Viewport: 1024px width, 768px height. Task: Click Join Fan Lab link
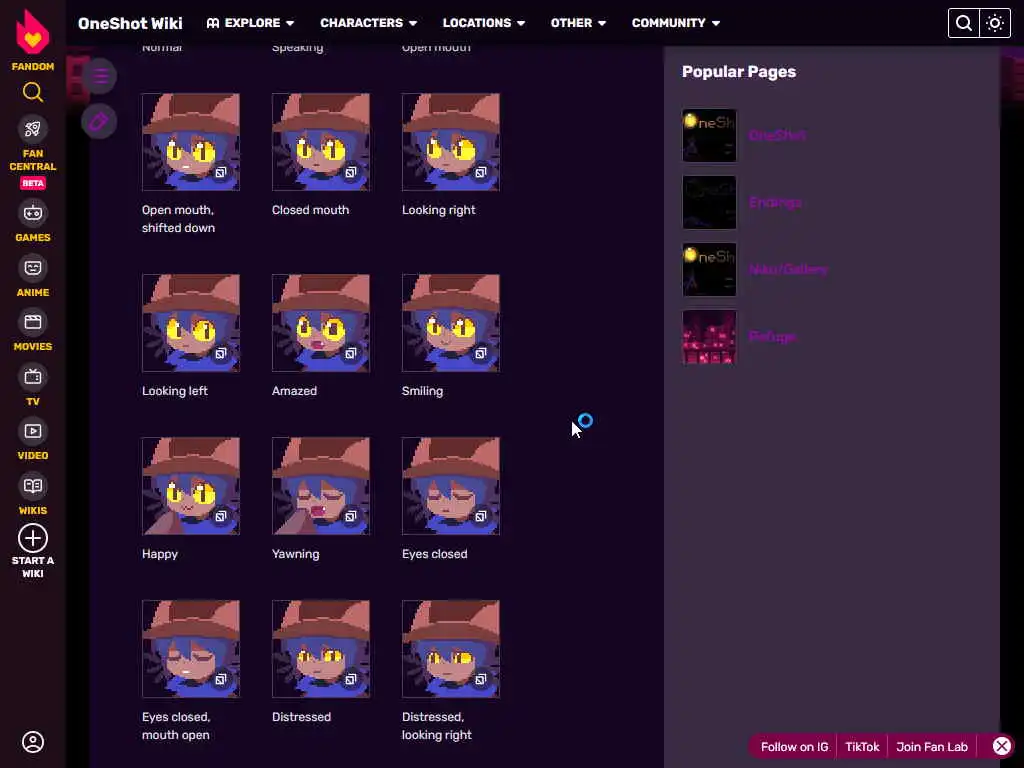[x=932, y=746]
